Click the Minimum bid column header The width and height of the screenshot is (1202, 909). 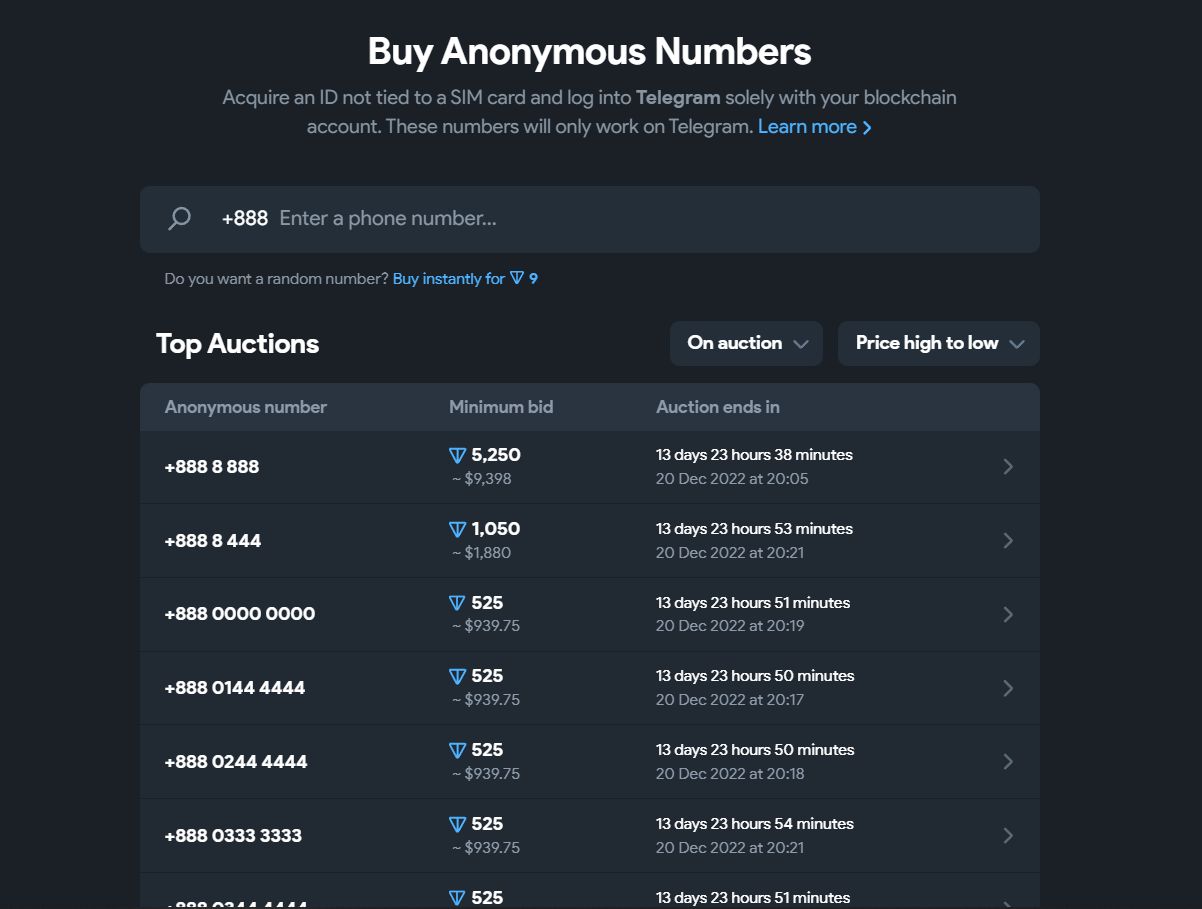tap(501, 407)
